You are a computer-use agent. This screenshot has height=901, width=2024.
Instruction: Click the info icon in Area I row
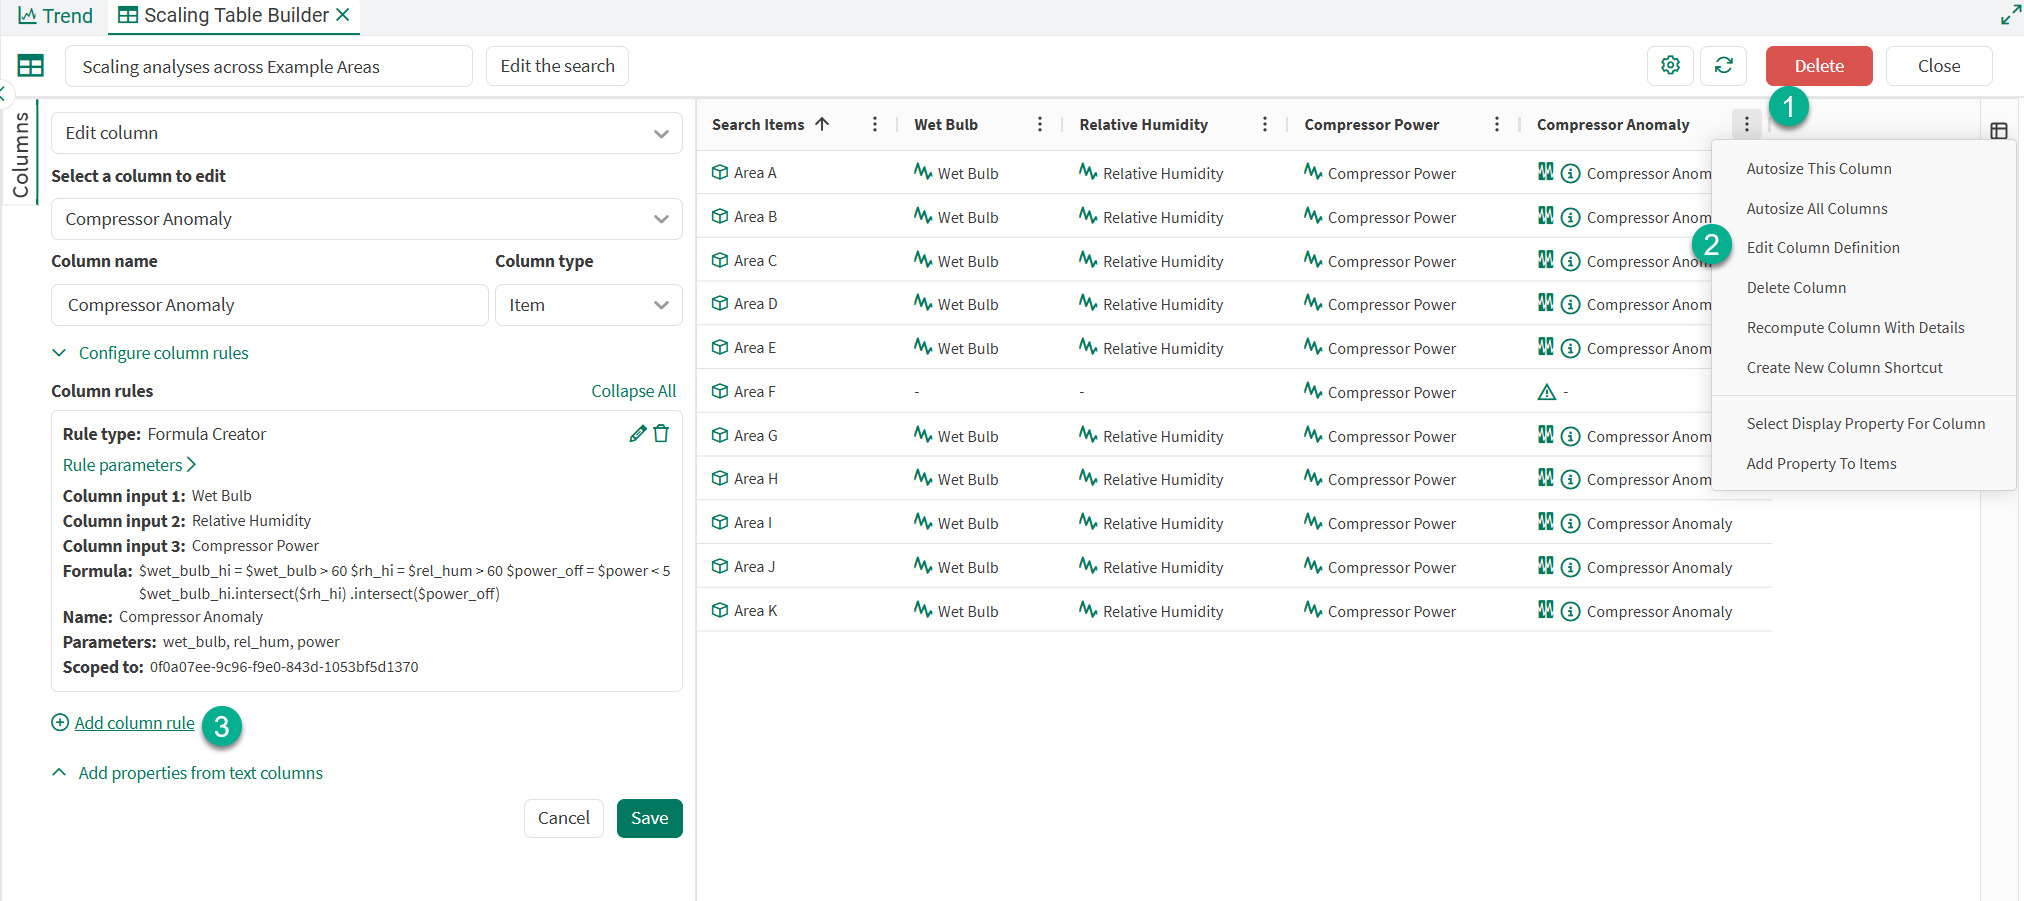pyautogui.click(x=1570, y=524)
